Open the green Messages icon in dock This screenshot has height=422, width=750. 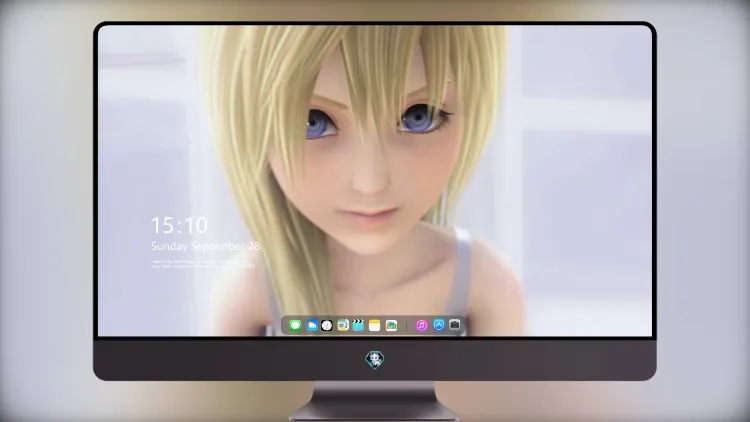coord(295,326)
